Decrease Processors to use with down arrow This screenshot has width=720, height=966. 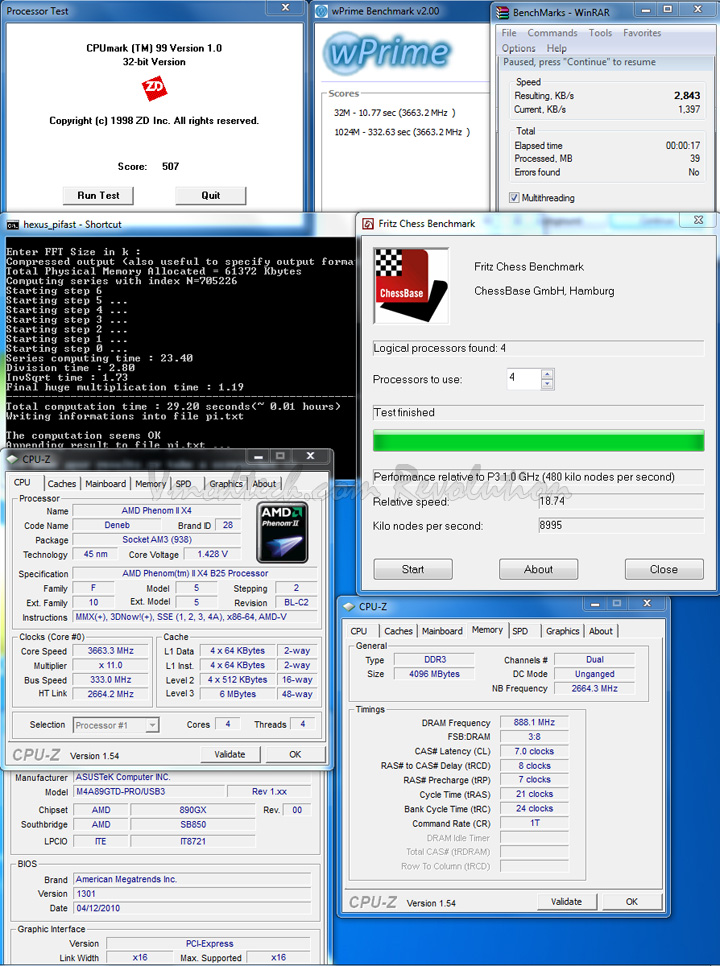548,384
